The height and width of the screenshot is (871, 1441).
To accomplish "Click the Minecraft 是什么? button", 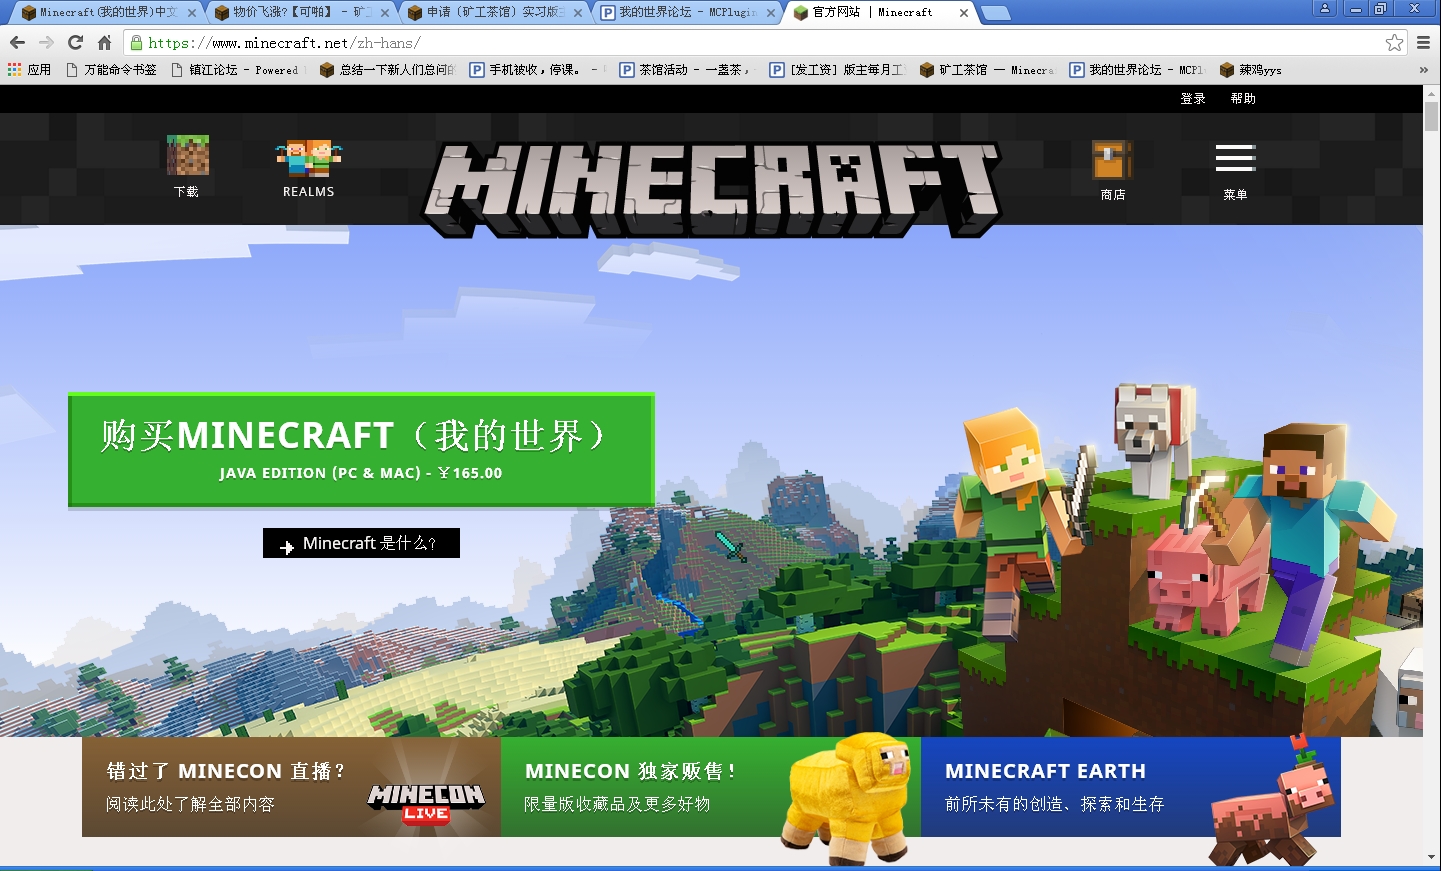I will point(361,543).
